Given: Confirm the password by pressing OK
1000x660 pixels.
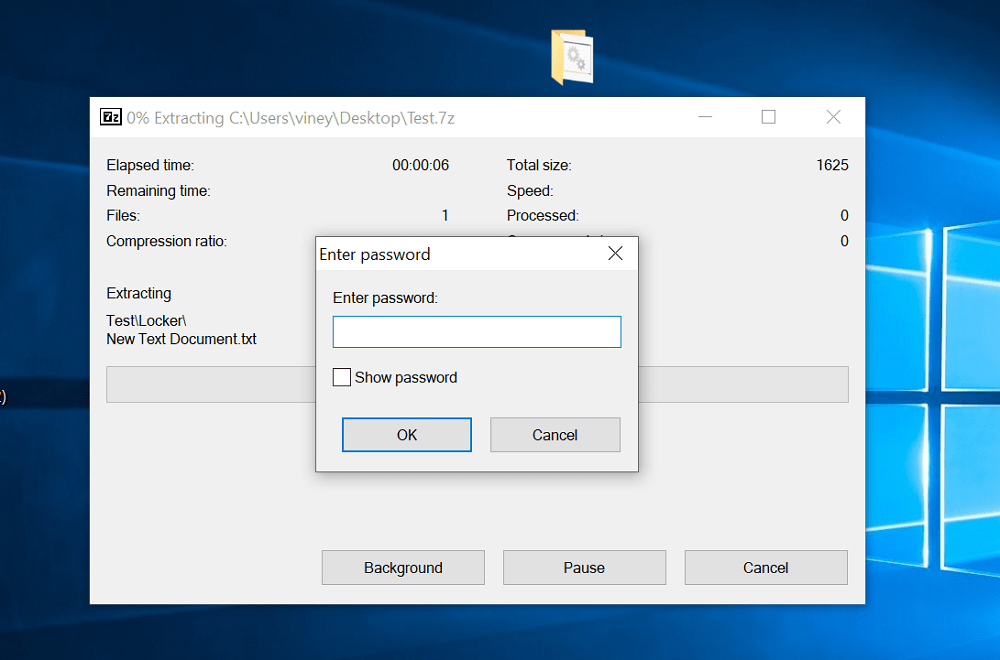Looking at the screenshot, I should (x=406, y=434).
